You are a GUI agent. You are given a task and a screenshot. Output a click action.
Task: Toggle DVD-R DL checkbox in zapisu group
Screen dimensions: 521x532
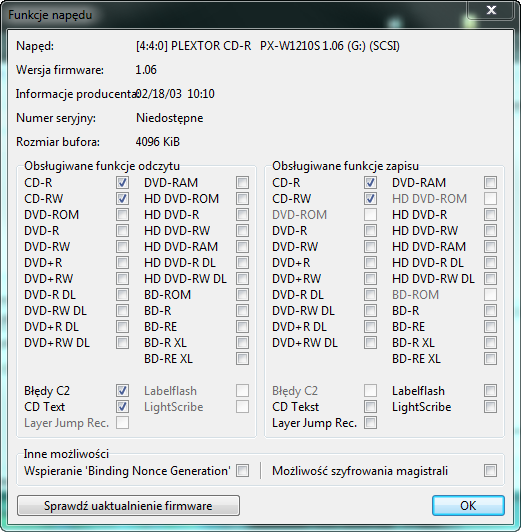tap(370, 294)
